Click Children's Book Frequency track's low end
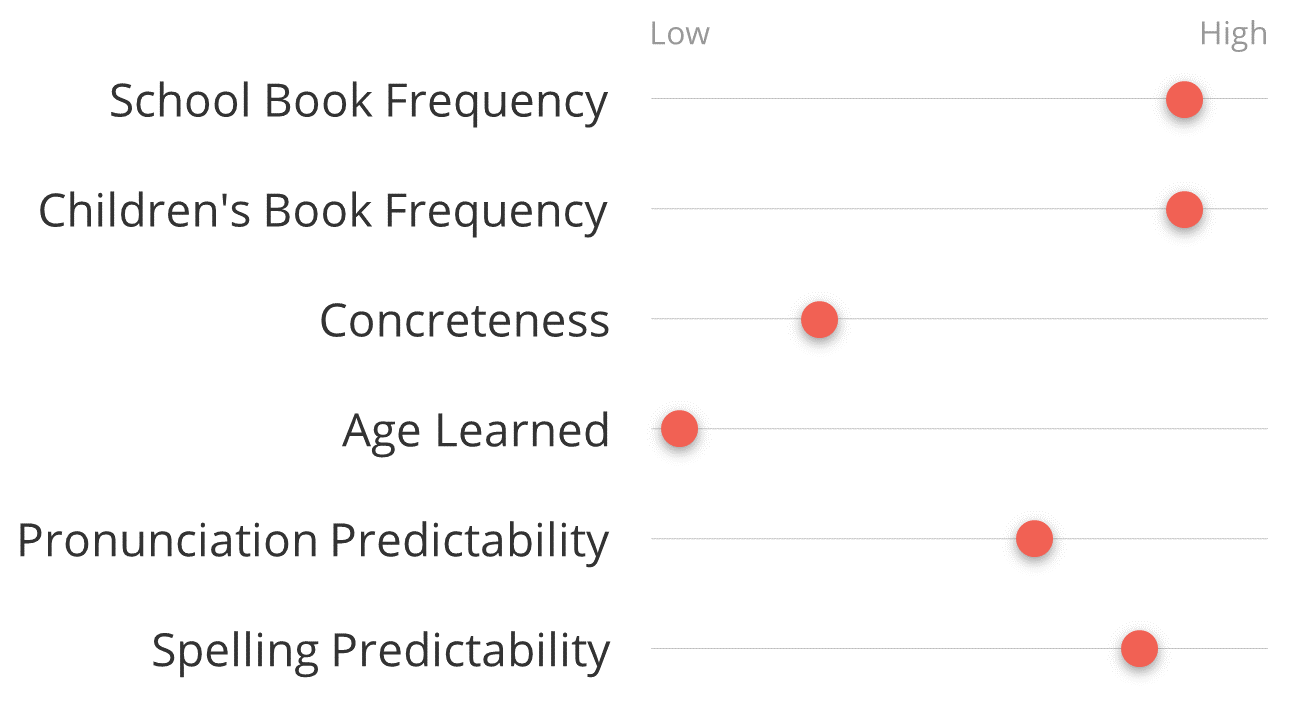This screenshot has height=710, width=1302. [x=653, y=209]
